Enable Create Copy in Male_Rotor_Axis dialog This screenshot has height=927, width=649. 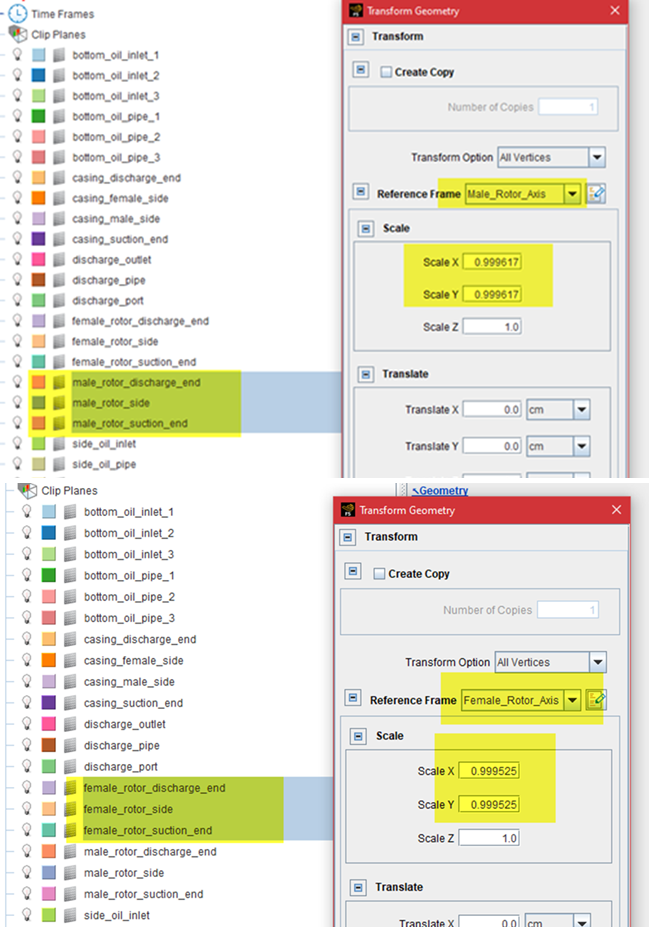pos(386,72)
